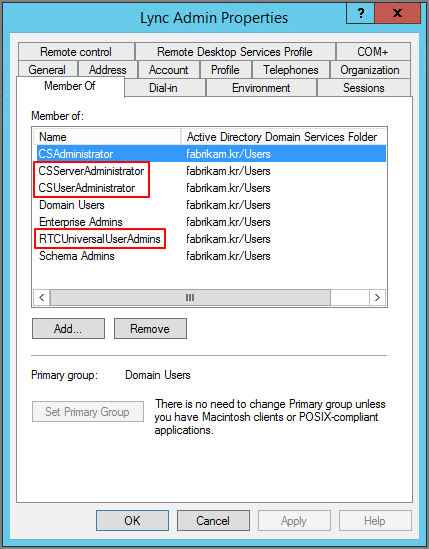Switch to the Environment tab
The height and width of the screenshot is (549, 429).
[261, 88]
